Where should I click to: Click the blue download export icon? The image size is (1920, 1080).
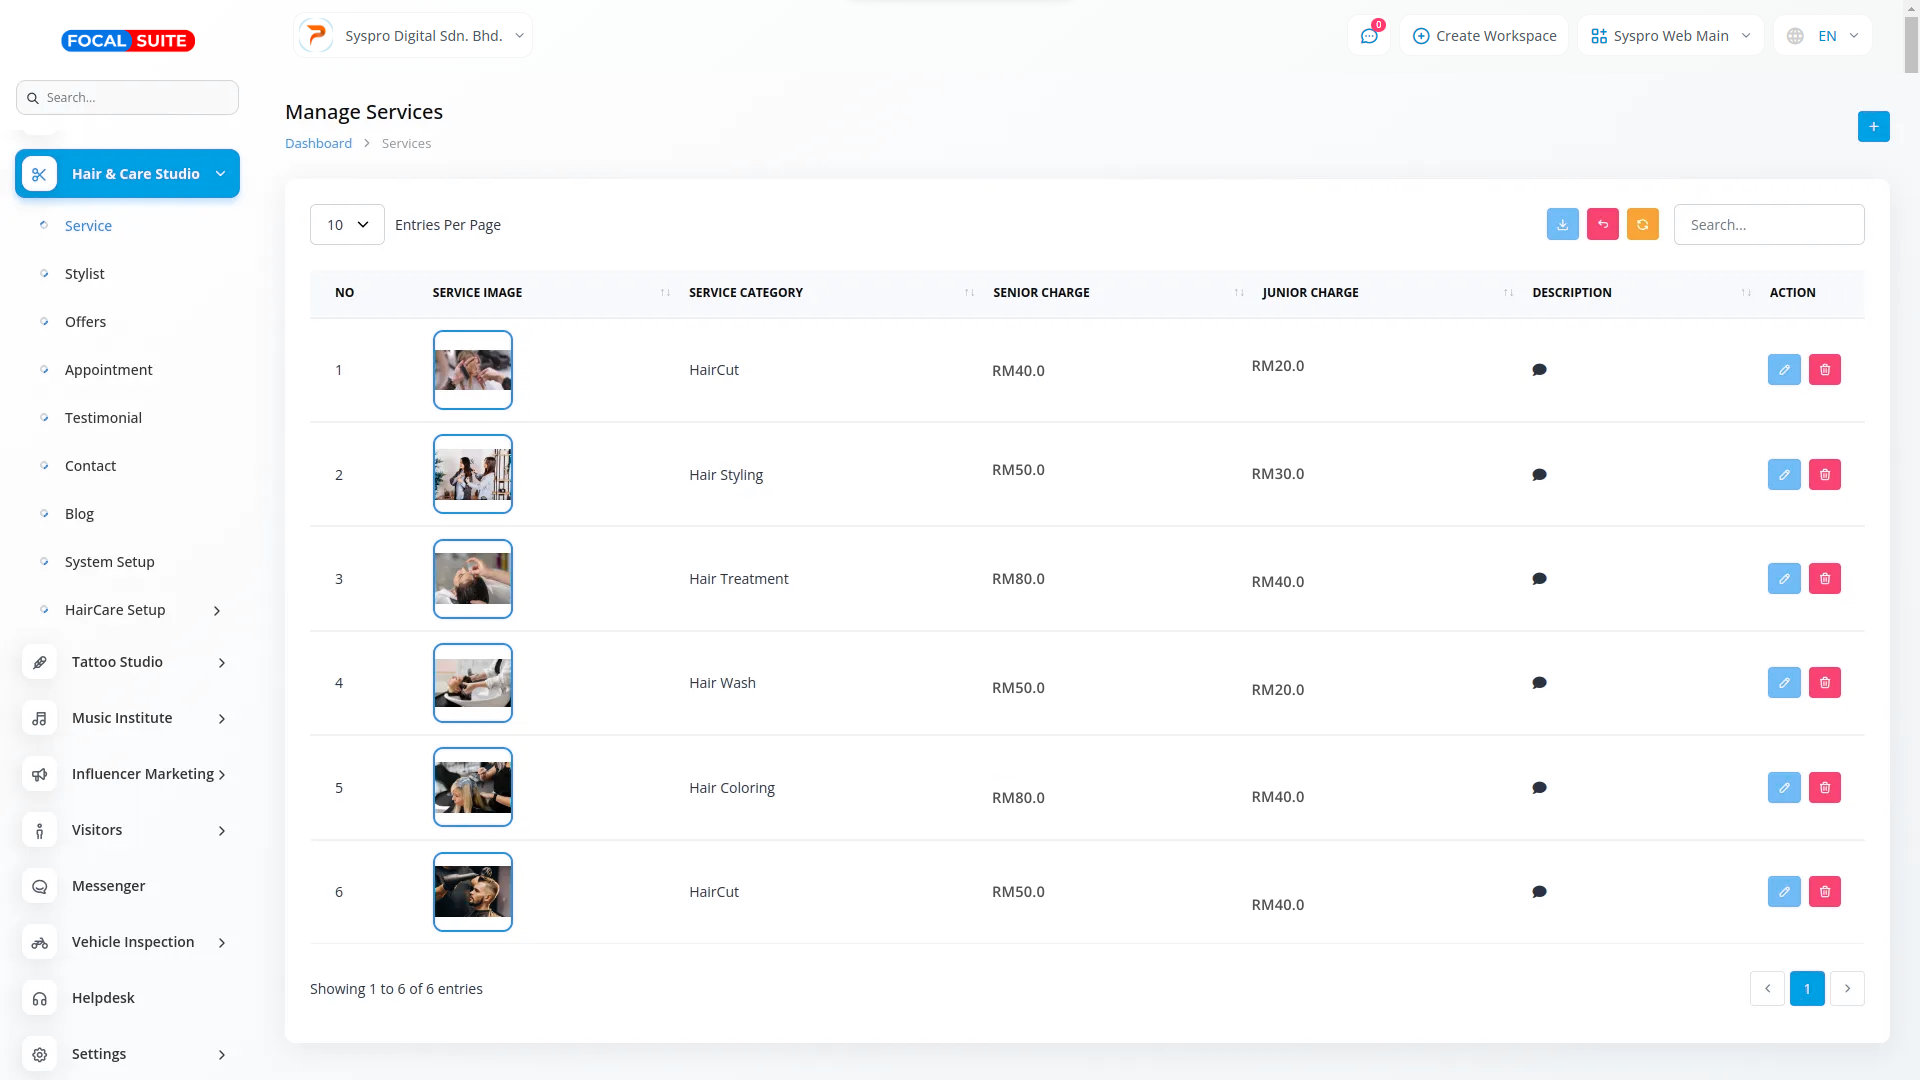[1562, 224]
